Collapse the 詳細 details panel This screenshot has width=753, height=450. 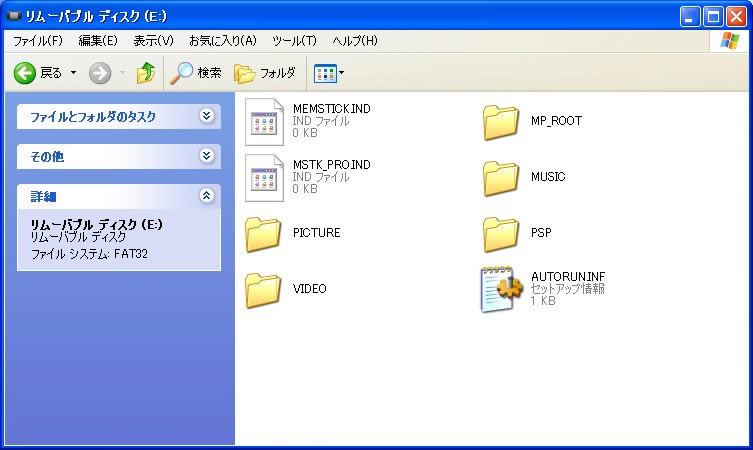pos(206,196)
